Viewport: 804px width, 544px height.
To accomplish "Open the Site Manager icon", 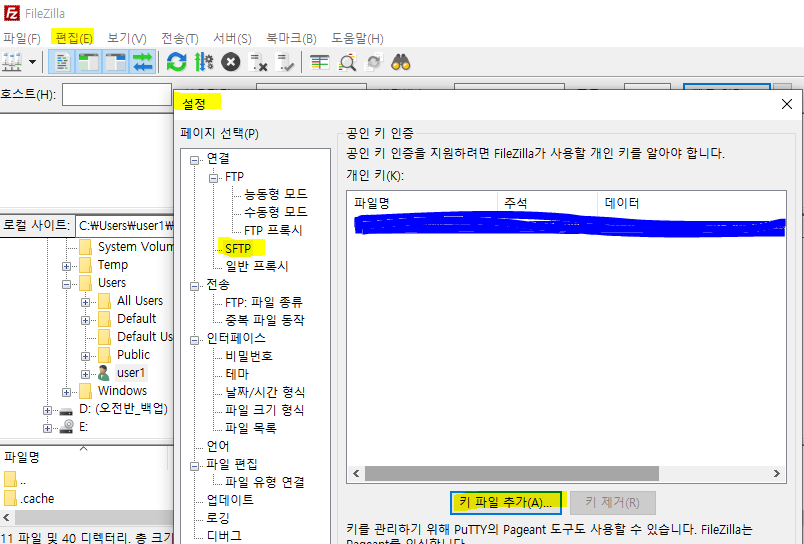I will tap(12, 62).
